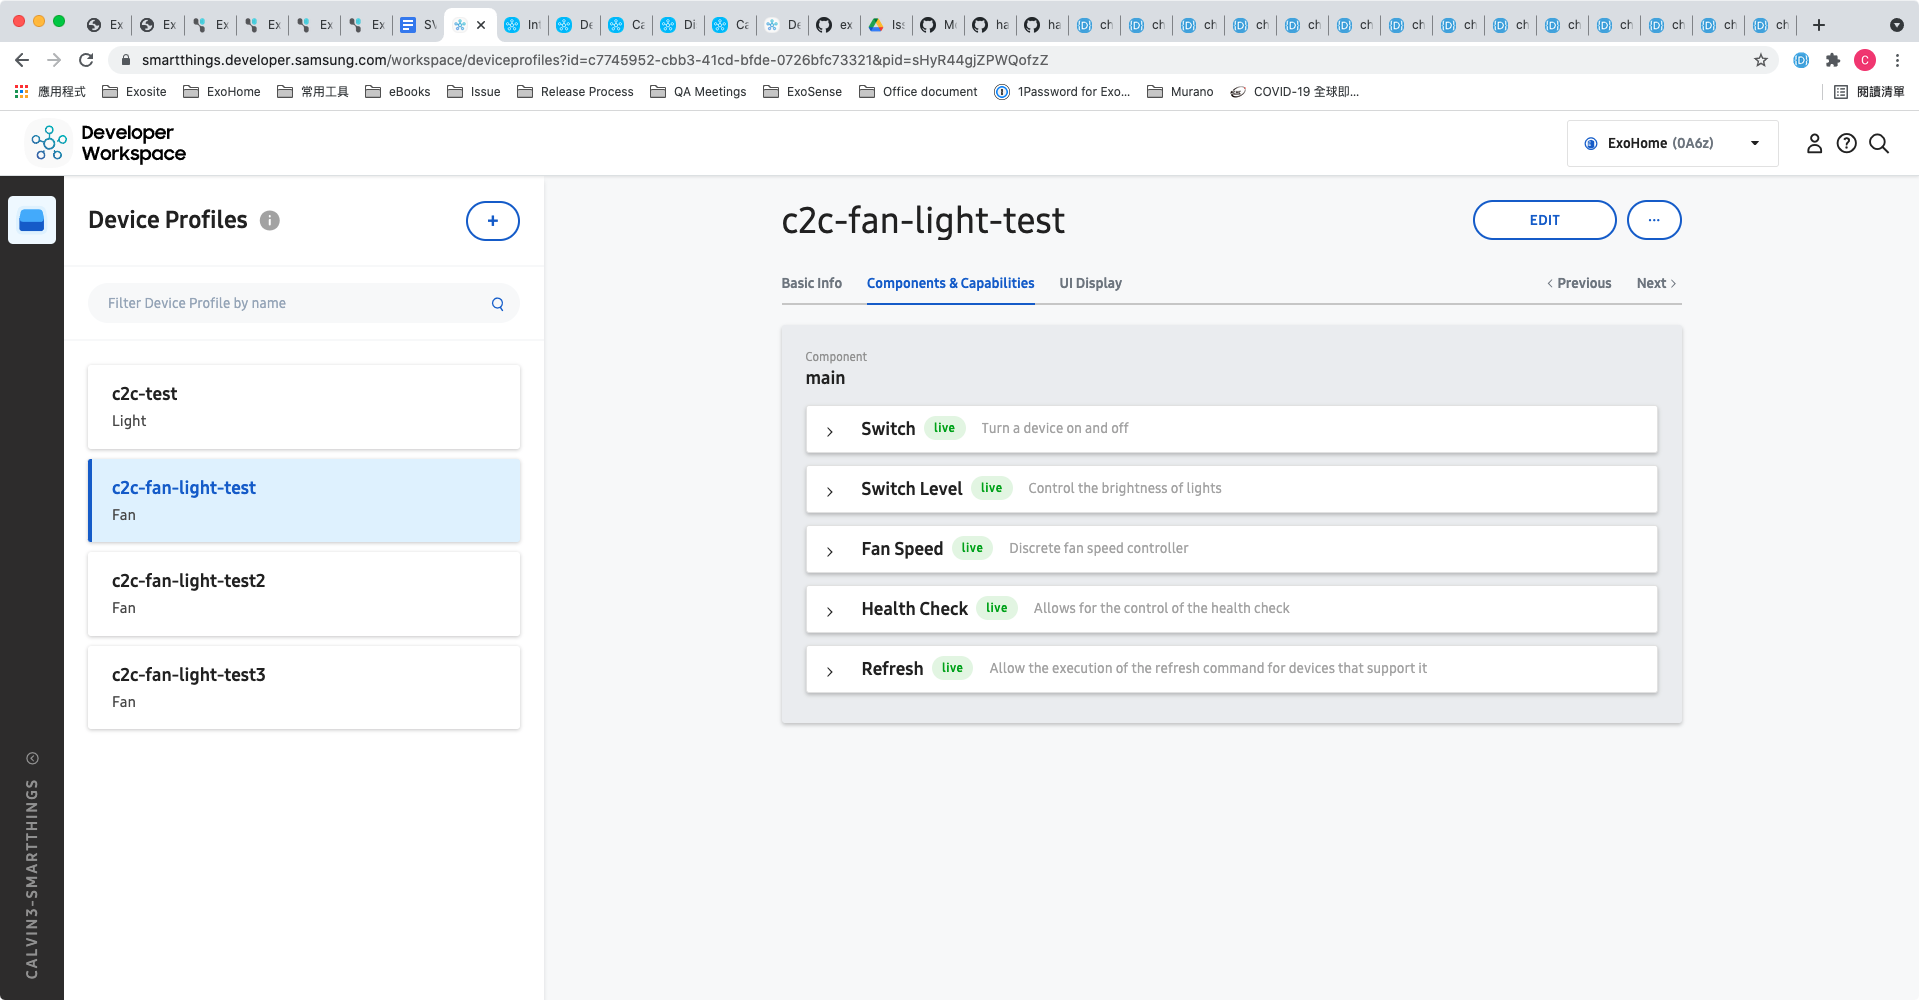Click the Switch live status badge
Viewport: 1919px width, 1000px height.
944,428
